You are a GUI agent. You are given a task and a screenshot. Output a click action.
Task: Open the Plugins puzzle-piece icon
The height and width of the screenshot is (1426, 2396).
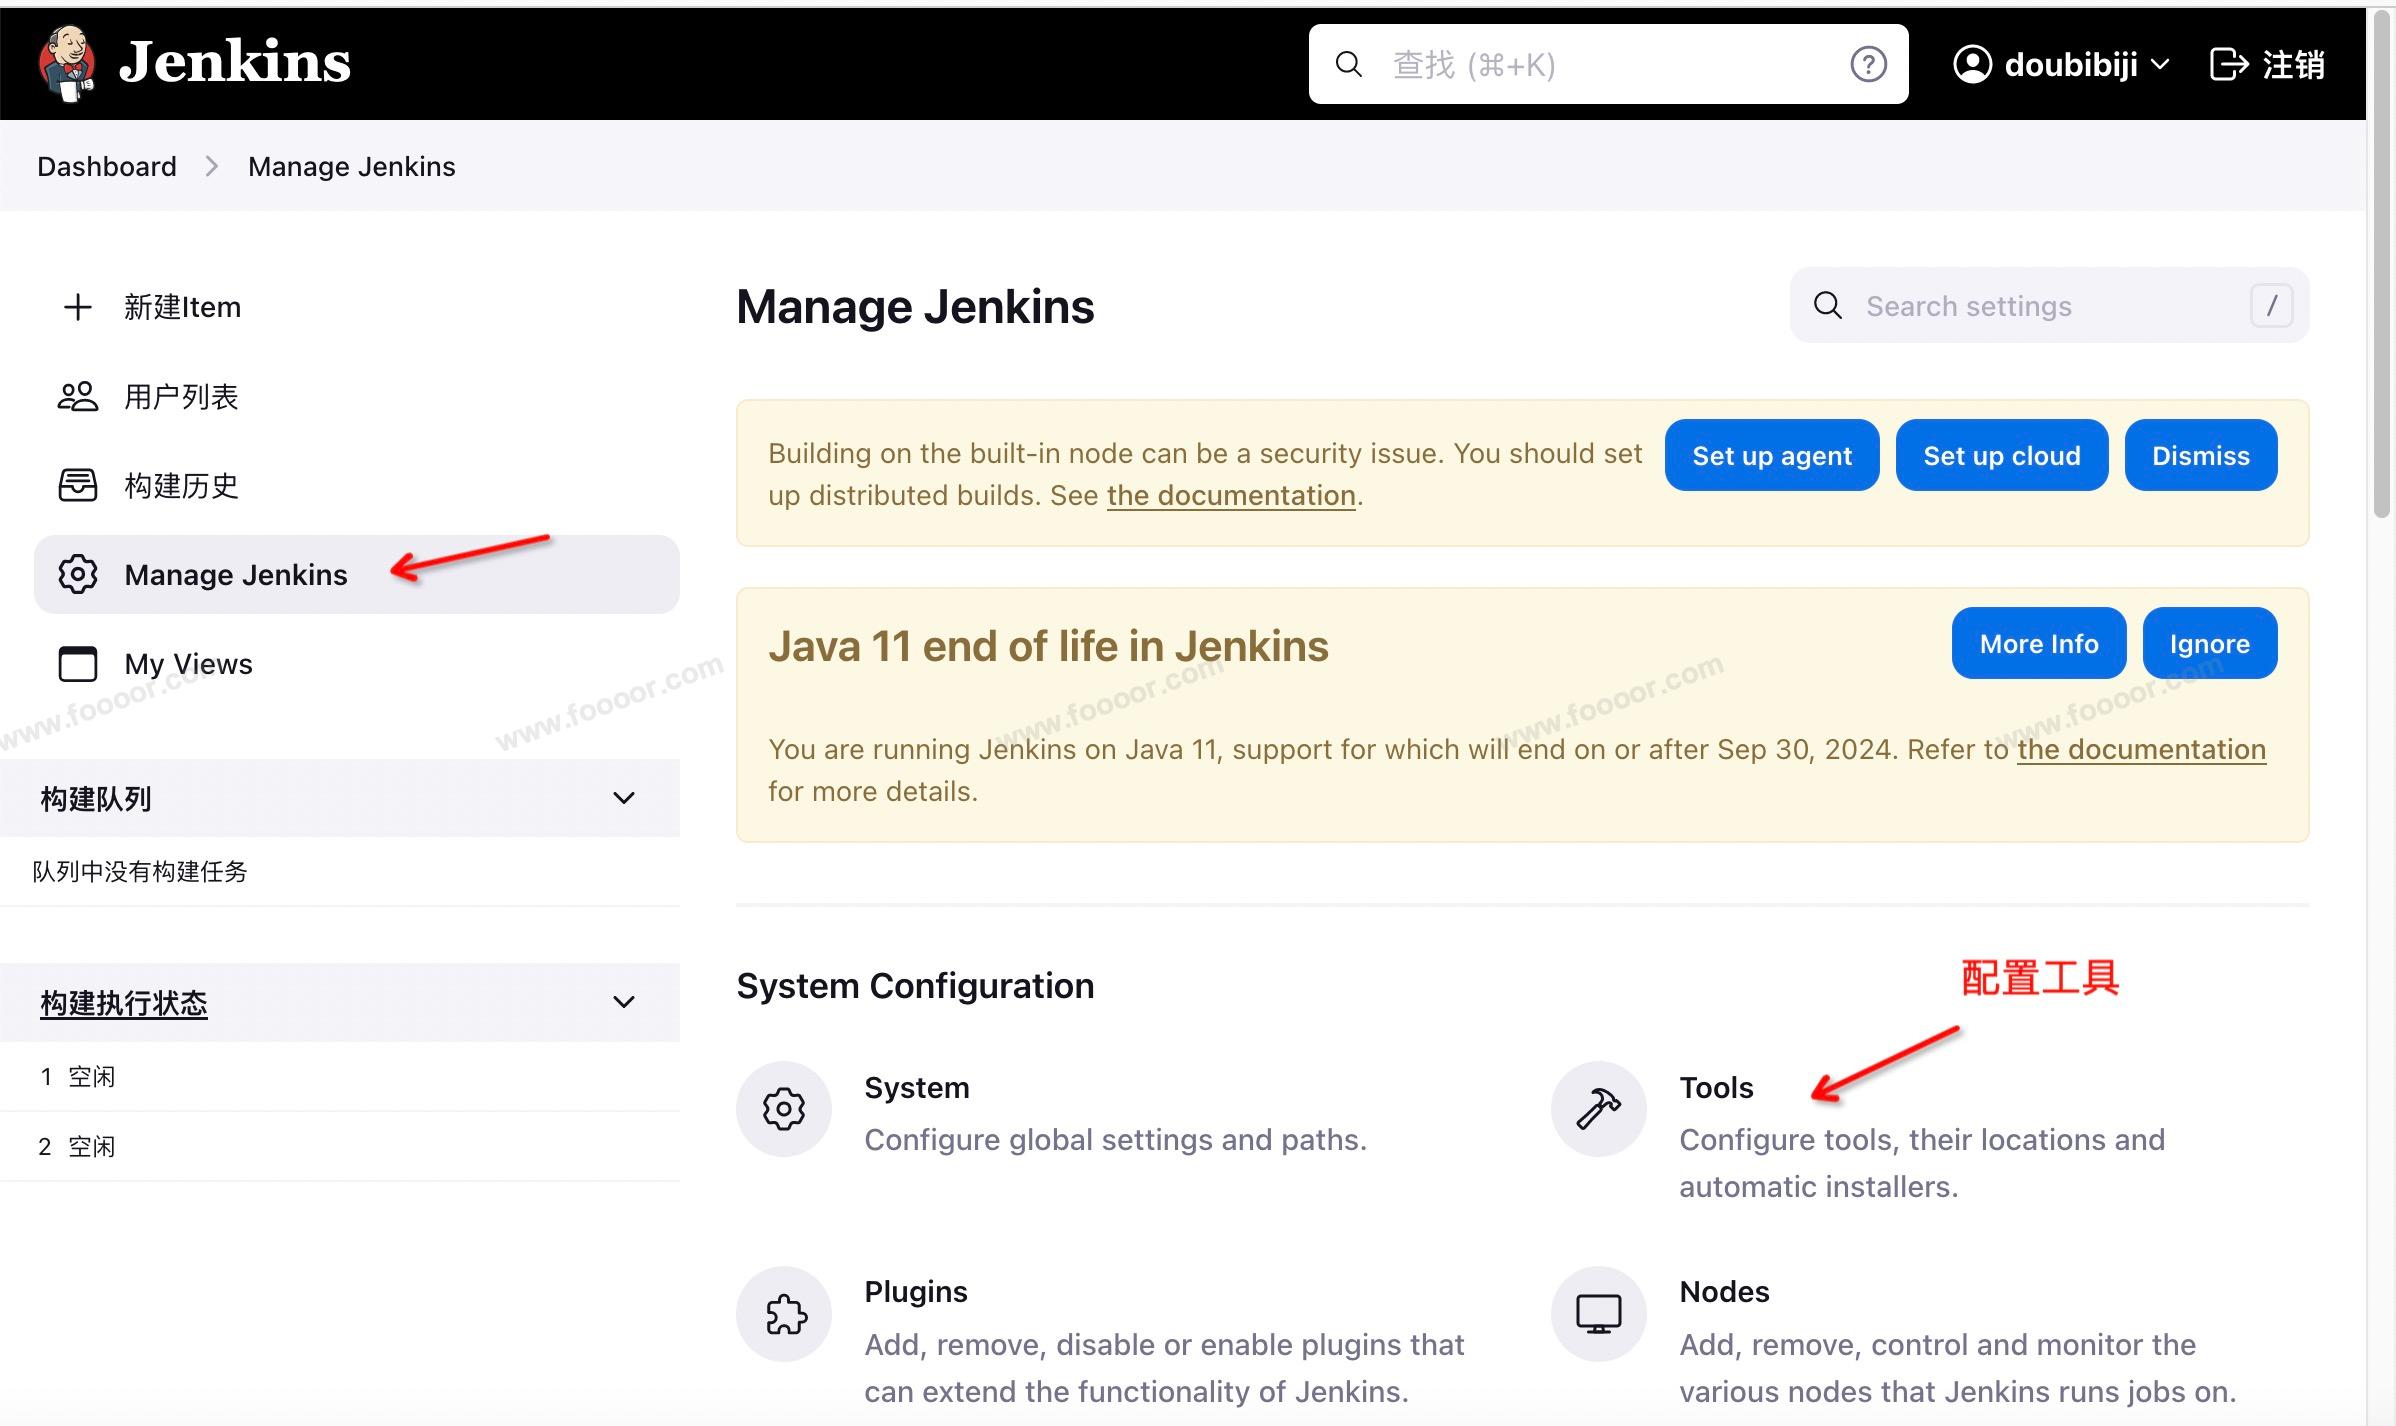coord(784,1314)
